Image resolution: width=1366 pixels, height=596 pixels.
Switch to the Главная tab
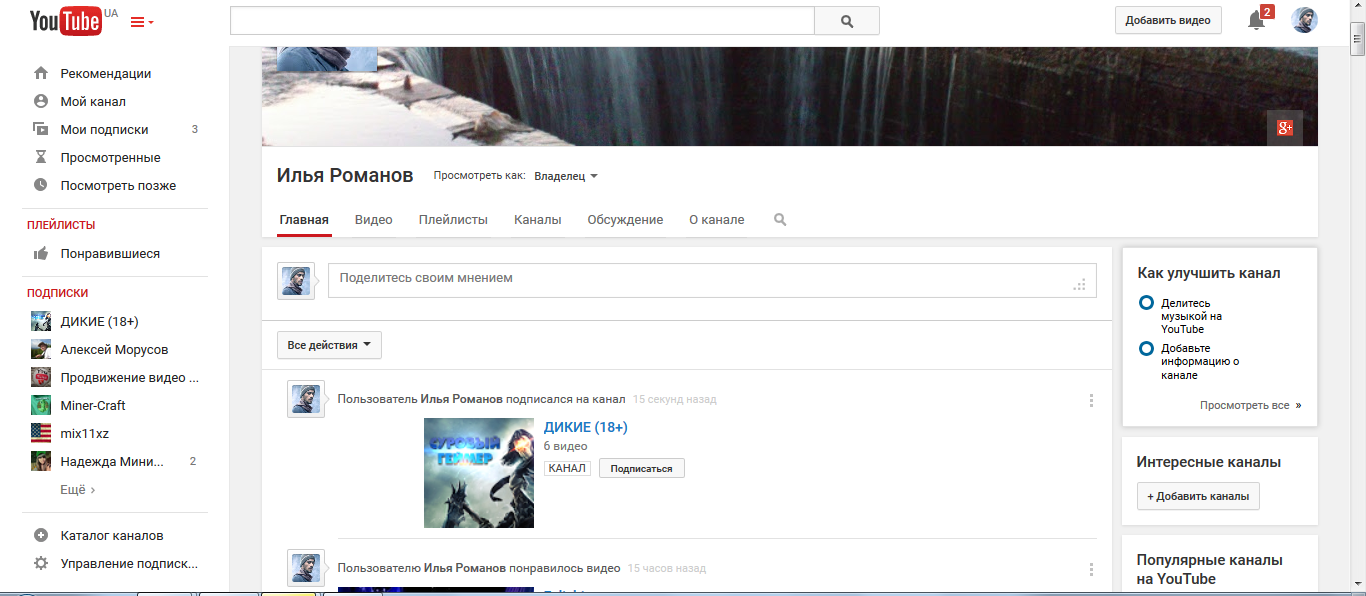304,220
